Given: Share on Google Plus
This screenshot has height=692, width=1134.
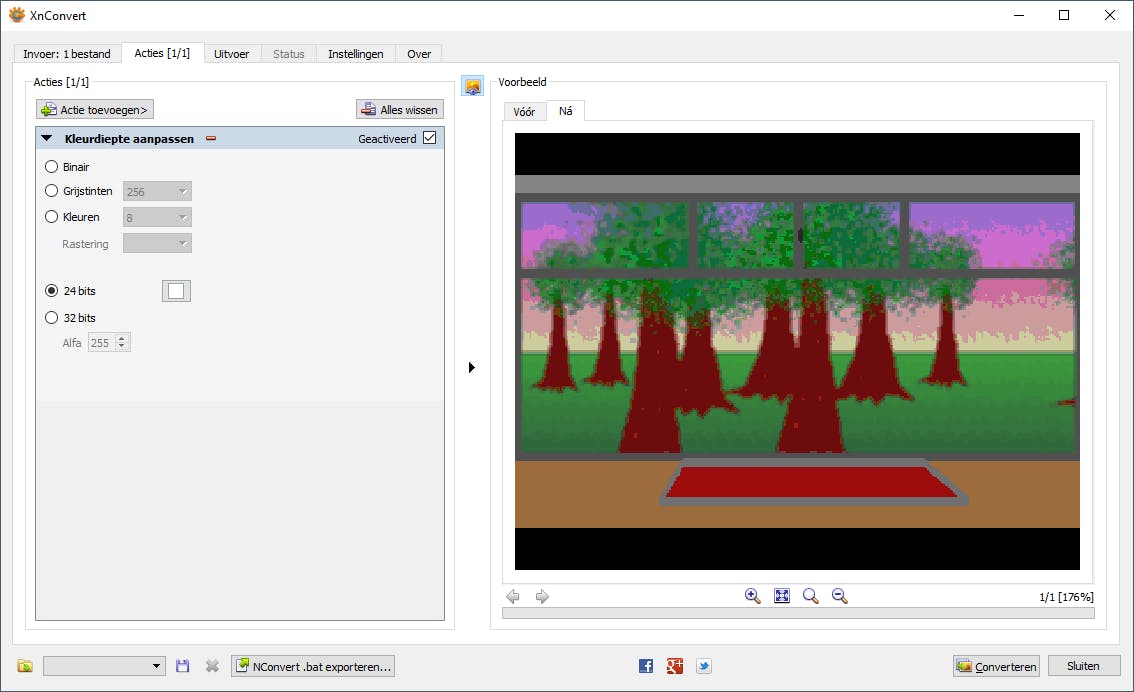Looking at the screenshot, I should (x=675, y=666).
